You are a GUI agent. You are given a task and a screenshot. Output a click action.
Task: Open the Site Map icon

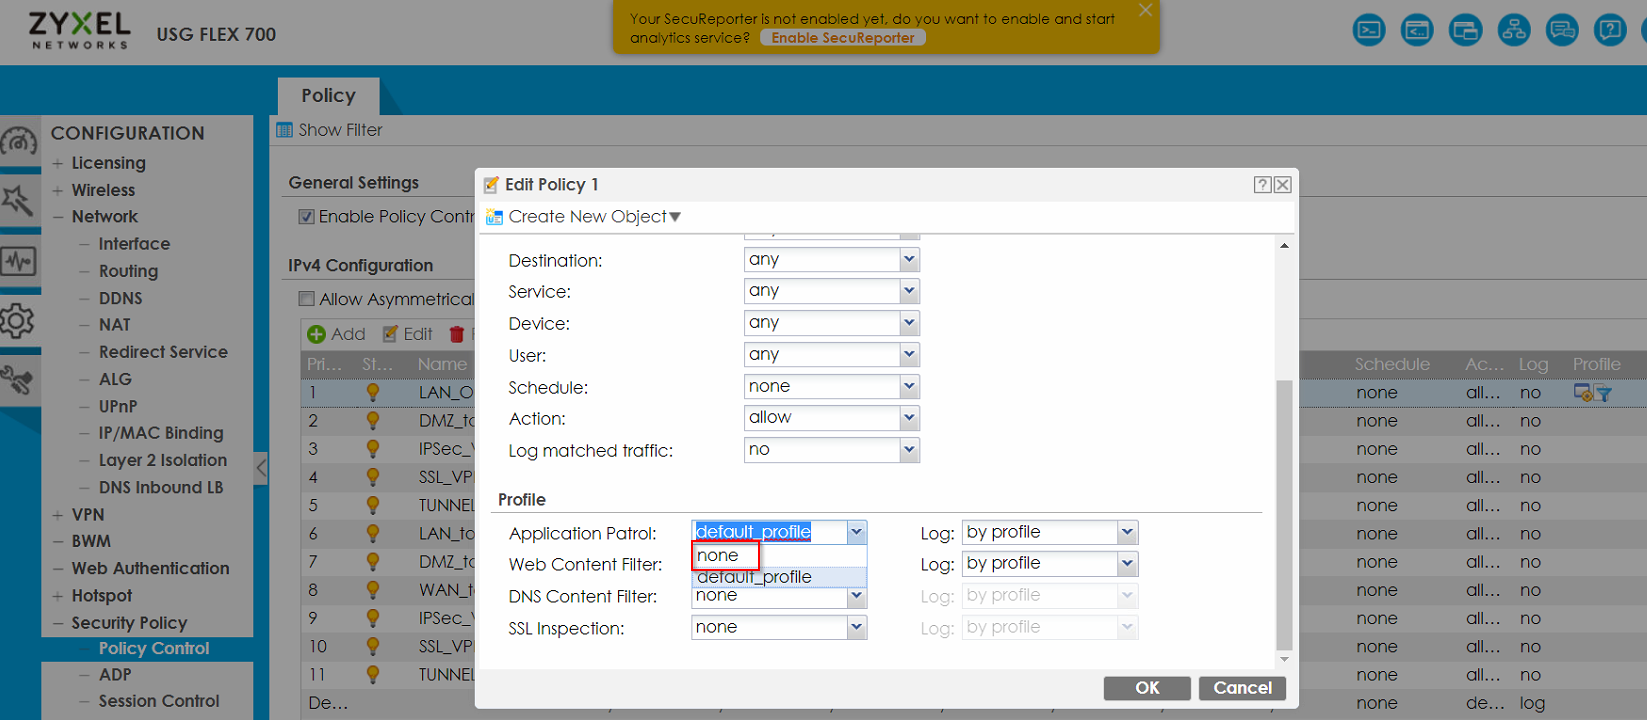(x=1513, y=30)
